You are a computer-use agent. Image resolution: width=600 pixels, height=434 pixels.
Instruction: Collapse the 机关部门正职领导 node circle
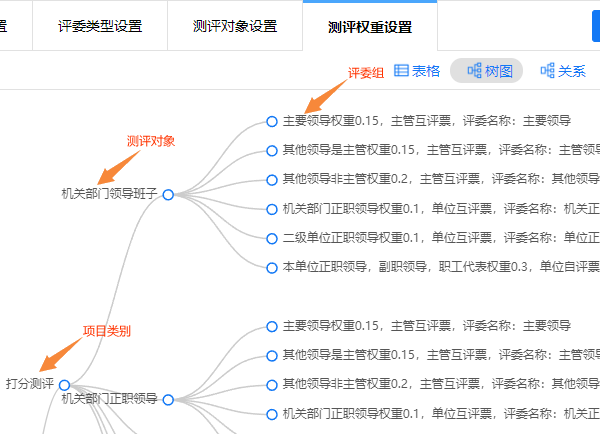pyautogui.click(x=168, y=400)
